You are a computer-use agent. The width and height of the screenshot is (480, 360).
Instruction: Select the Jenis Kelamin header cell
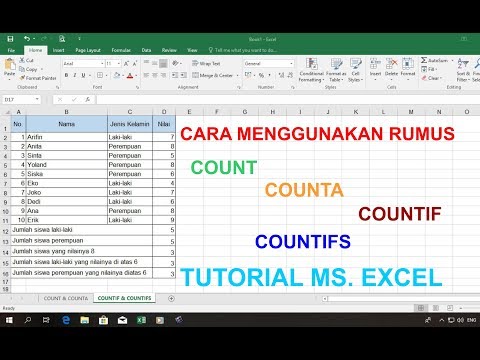(130, 124)
